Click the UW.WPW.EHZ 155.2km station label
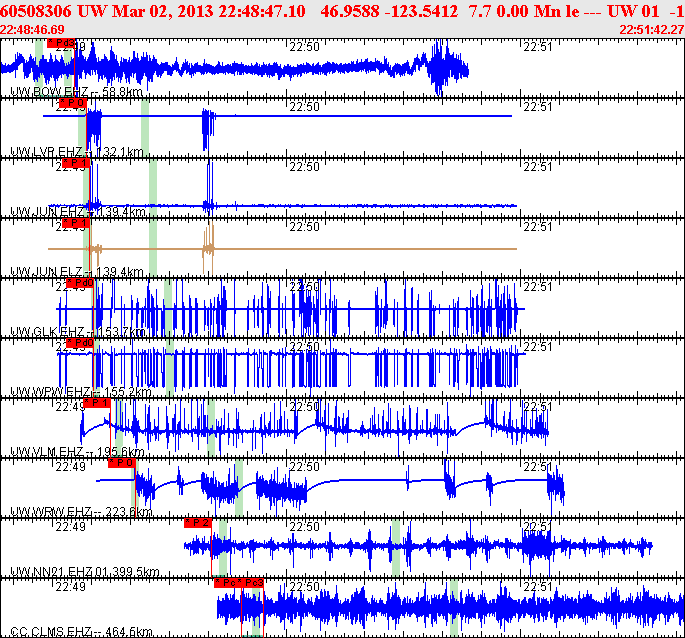The height and width of the screenshot is (638, 685). [x=80, y=392]
